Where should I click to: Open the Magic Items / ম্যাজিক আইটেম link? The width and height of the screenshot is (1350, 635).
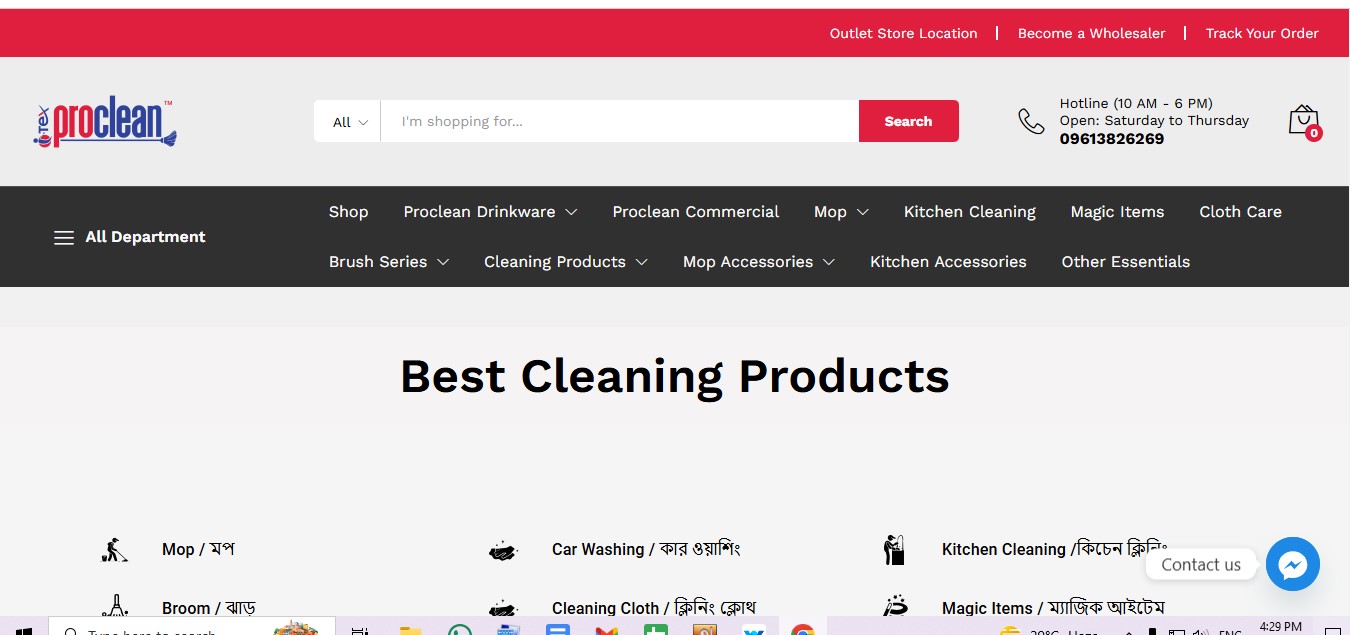point(1053,608)
